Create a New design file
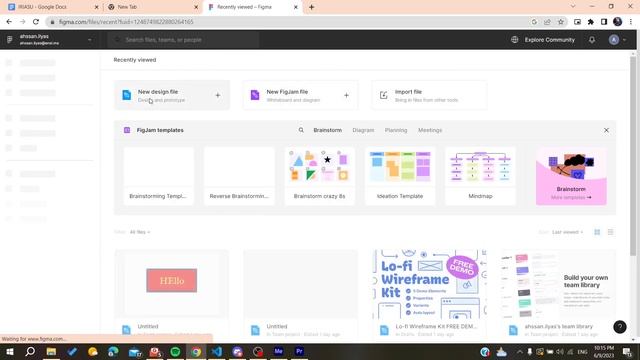Screen dimensions: 640x360 coord(172,95)
